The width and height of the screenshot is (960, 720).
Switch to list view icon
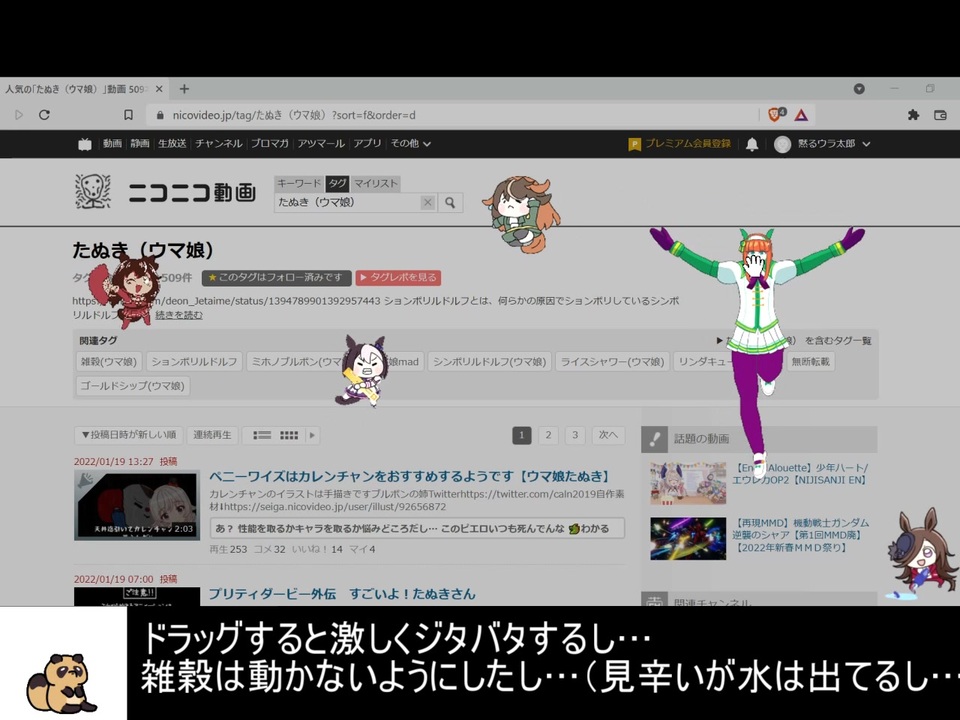pos(262,435)
